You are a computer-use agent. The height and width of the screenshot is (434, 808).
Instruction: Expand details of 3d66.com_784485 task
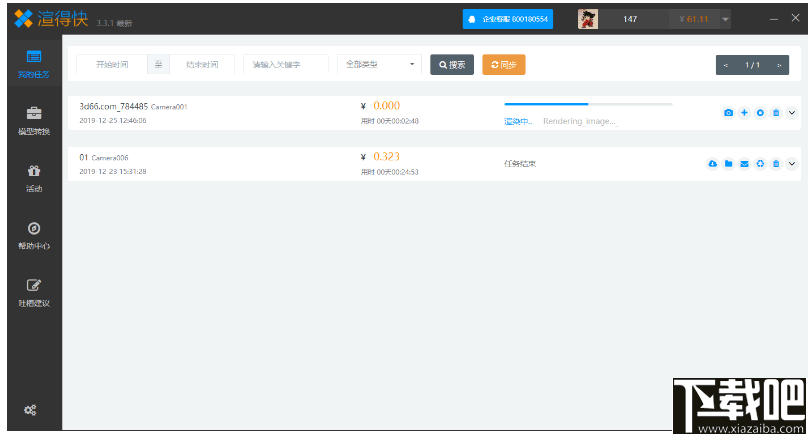tap(792, 113)
